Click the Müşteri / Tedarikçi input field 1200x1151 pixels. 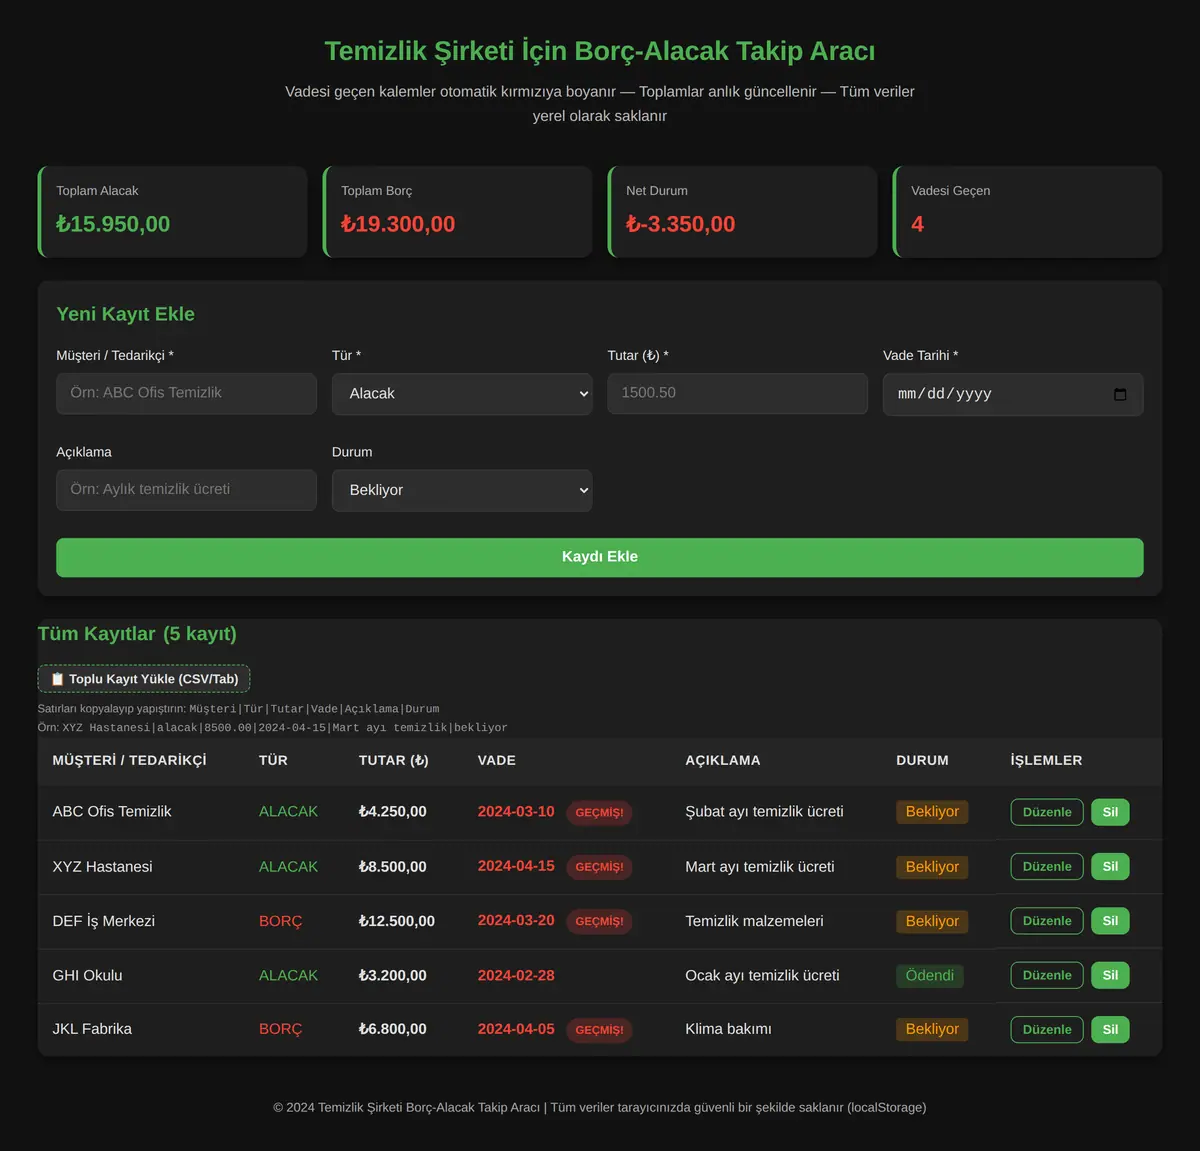(x=186, y=393)
